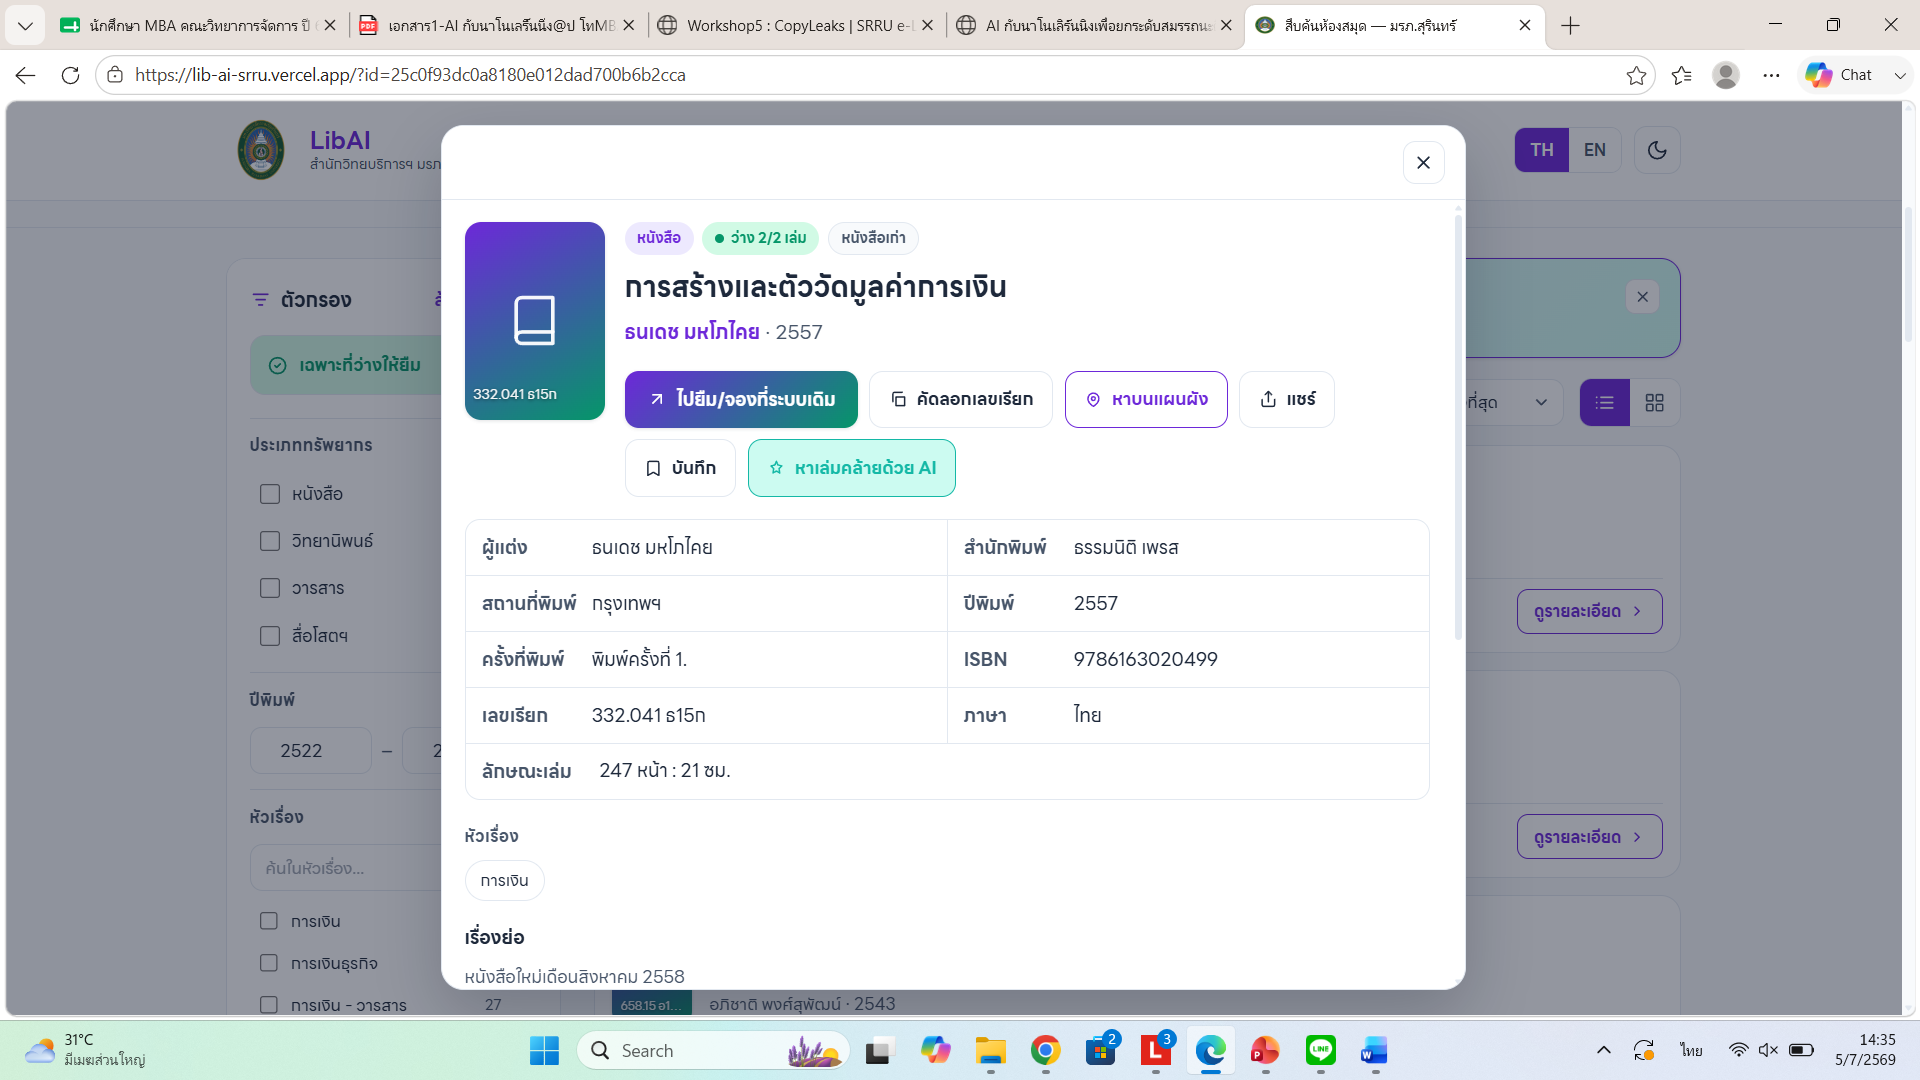Image resolution: width=1920 pixels, height=1080 pixels.
Task: Click ไปยืม/จองที่ระบบเดิม borrow button
Action: tap(741, 399)
